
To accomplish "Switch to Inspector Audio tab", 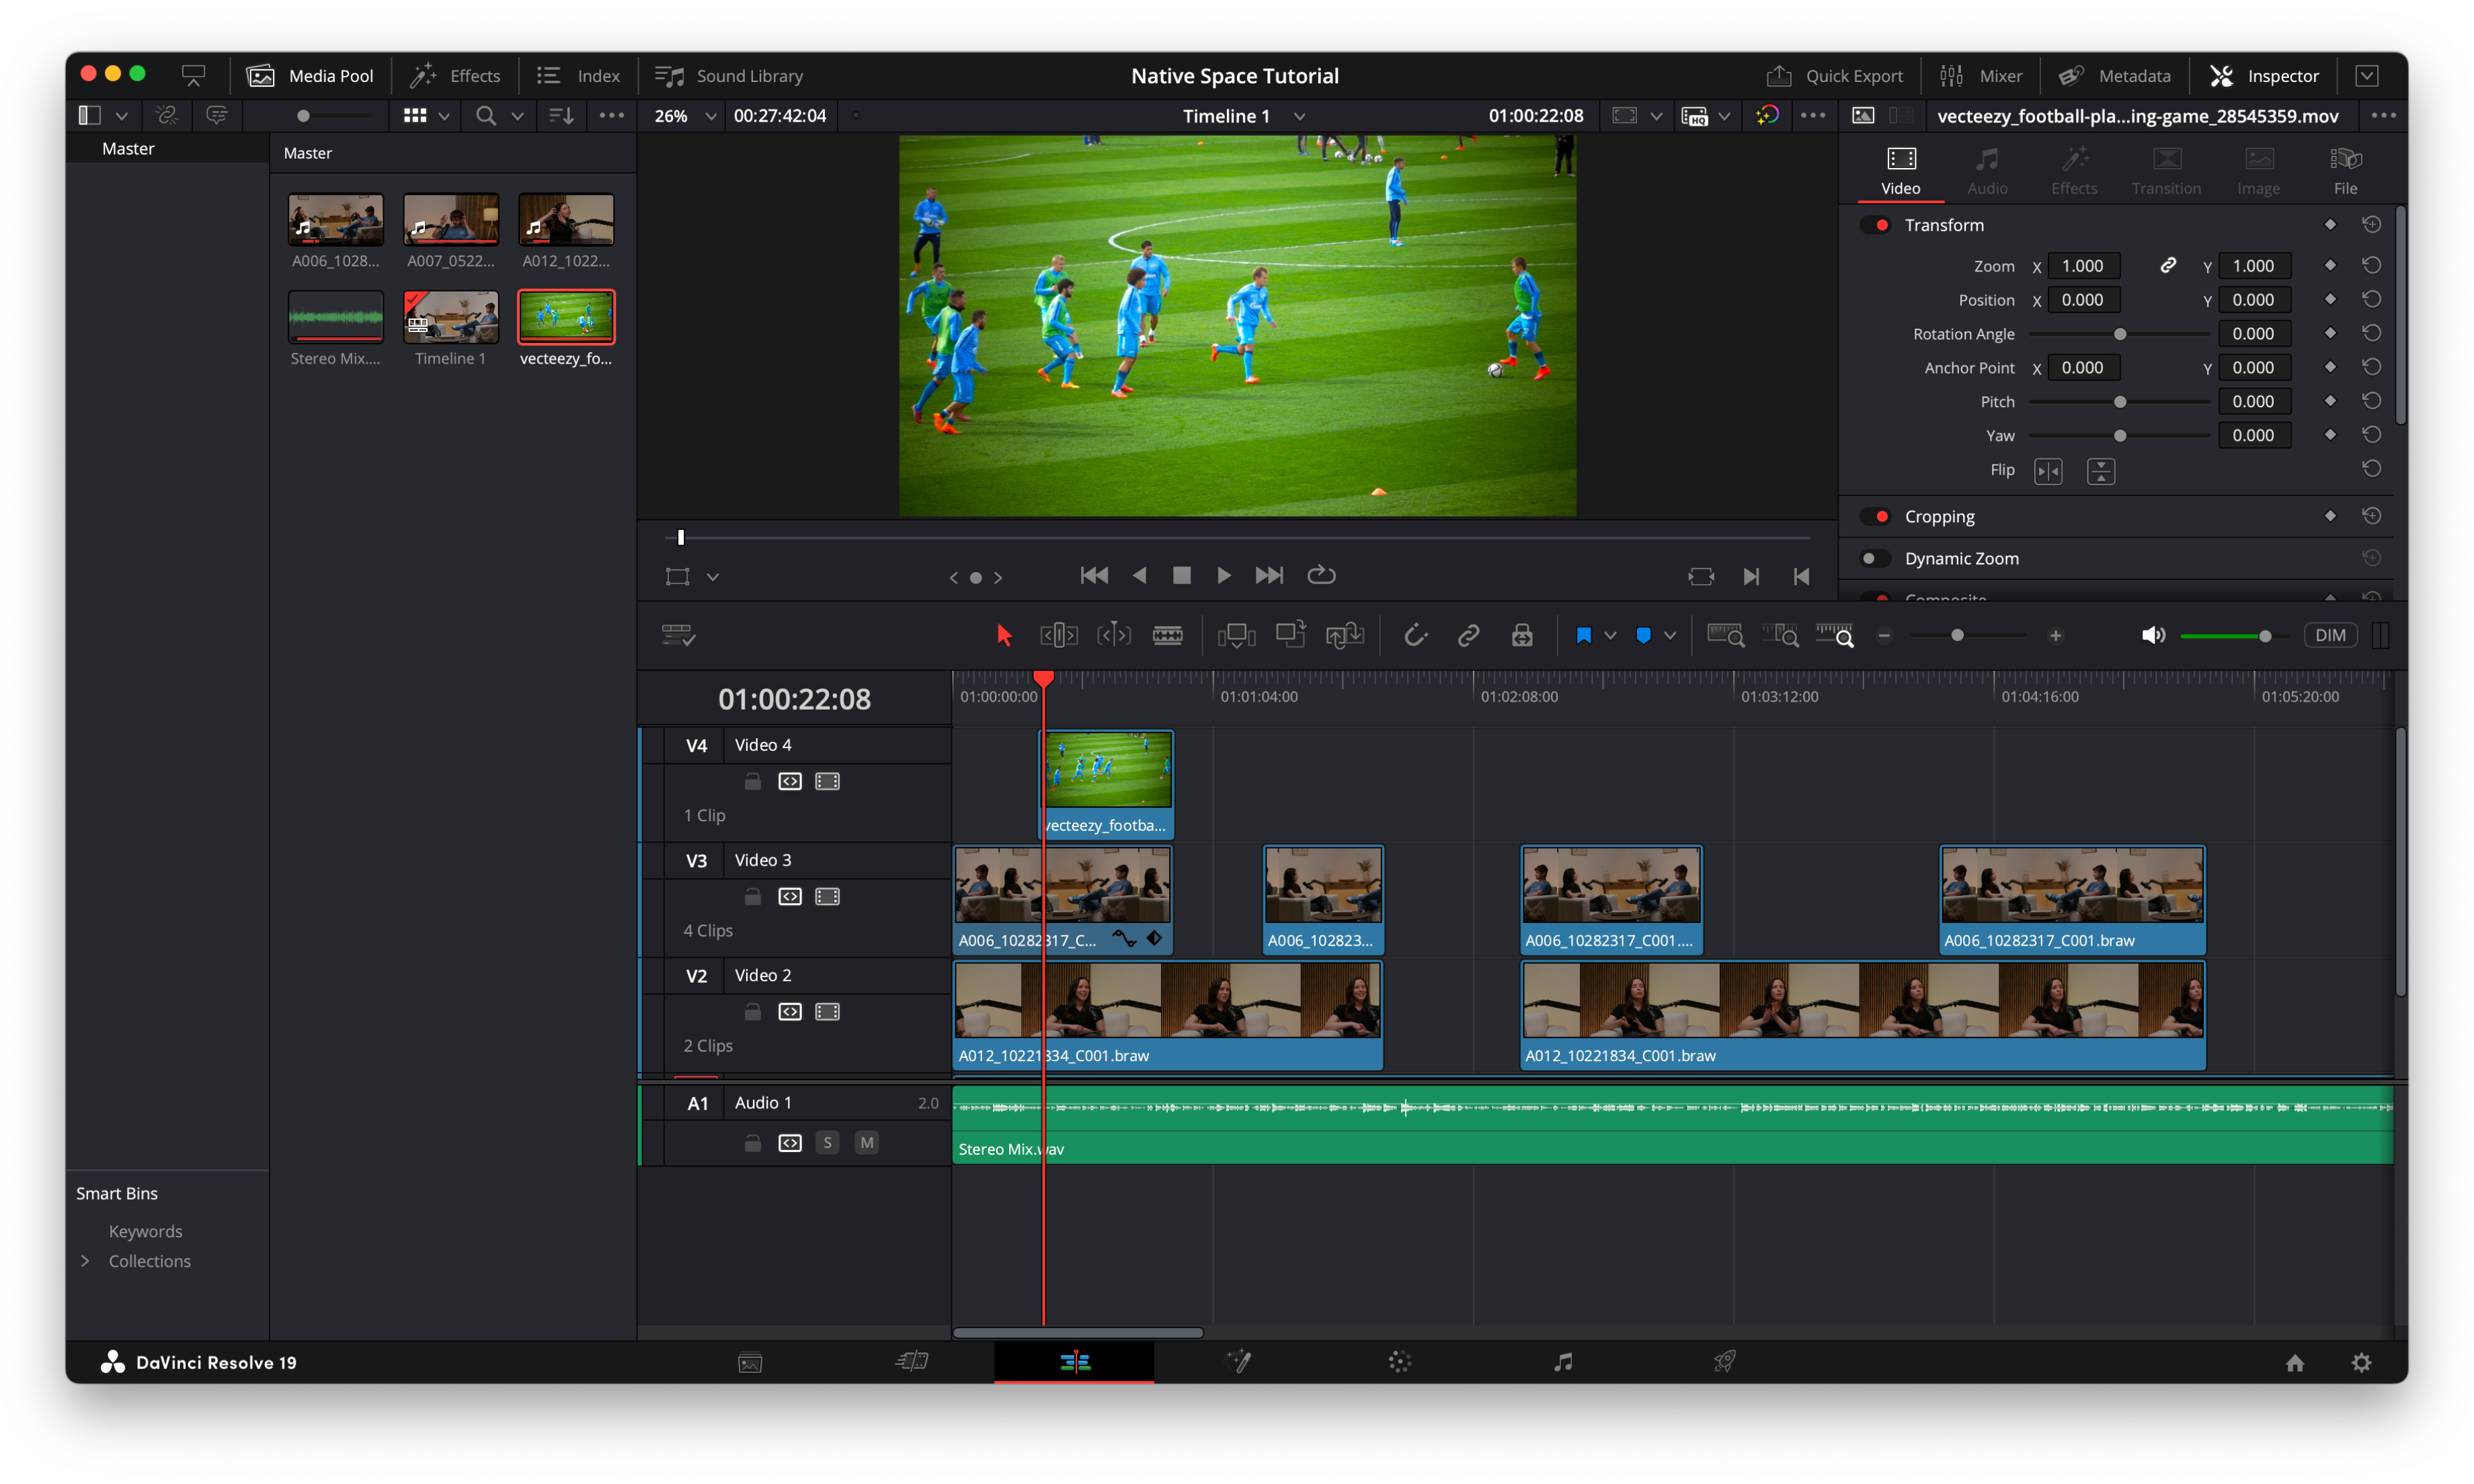I will pyautogui.click(x=1986, y=171).
